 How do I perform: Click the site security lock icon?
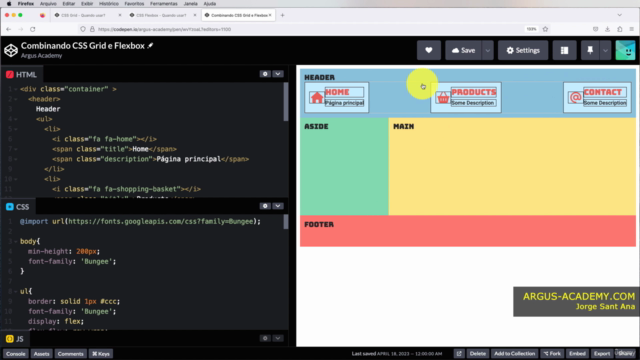92,29
